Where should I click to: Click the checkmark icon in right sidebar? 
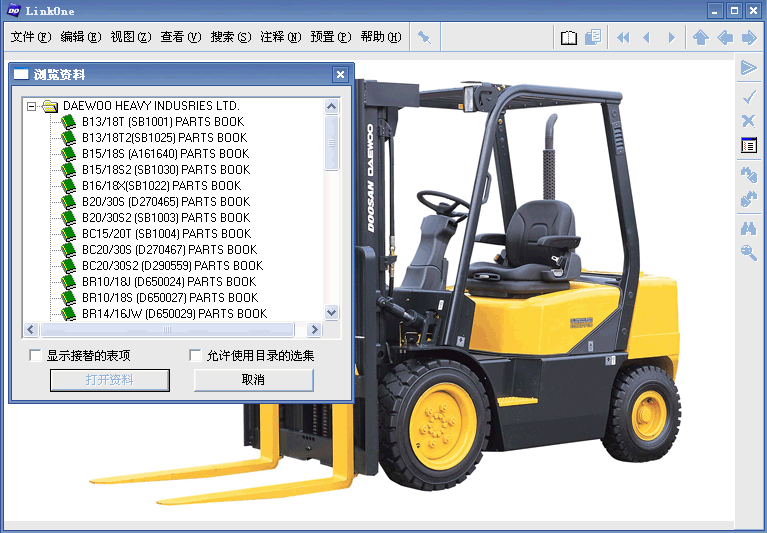tap(748, 96)
